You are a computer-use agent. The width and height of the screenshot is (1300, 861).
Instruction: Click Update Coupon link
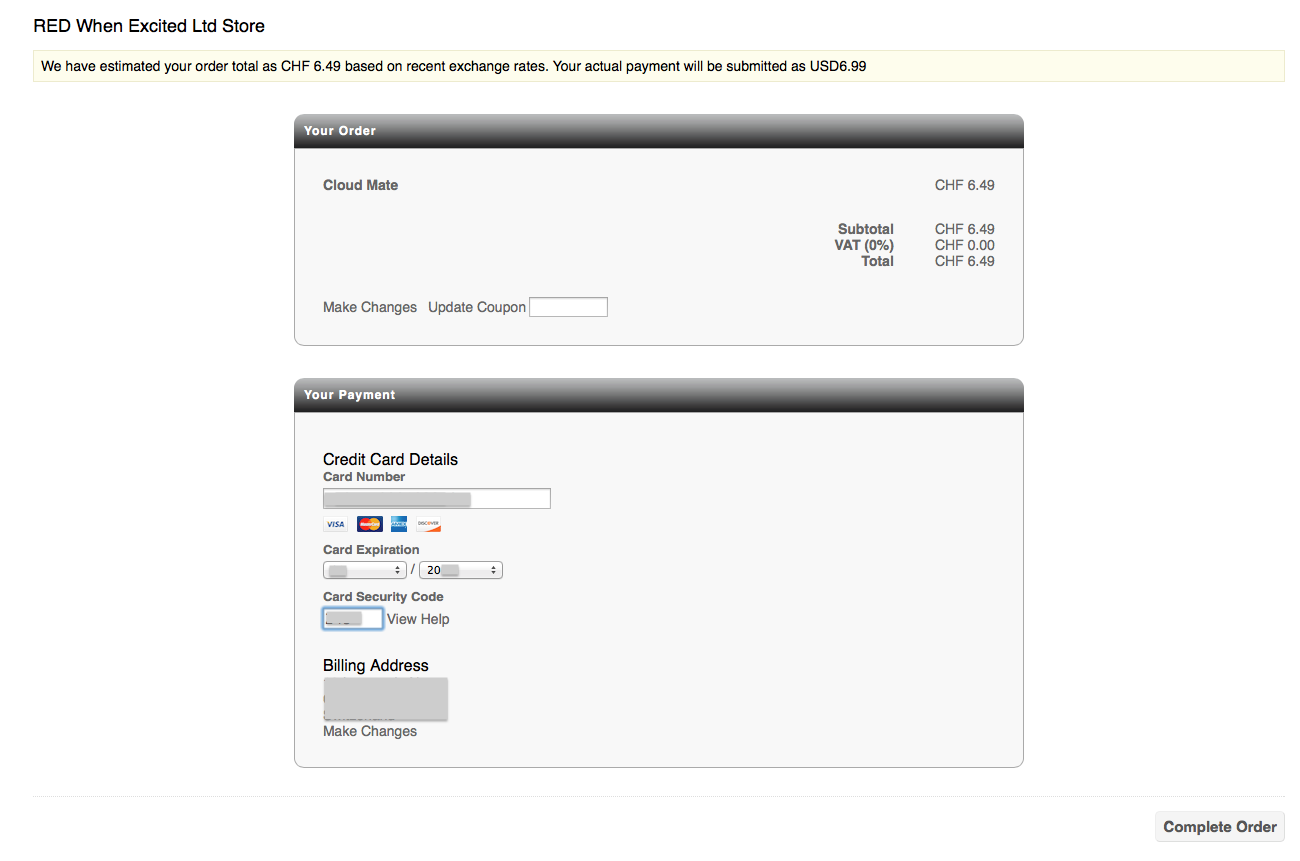(476, 307)
